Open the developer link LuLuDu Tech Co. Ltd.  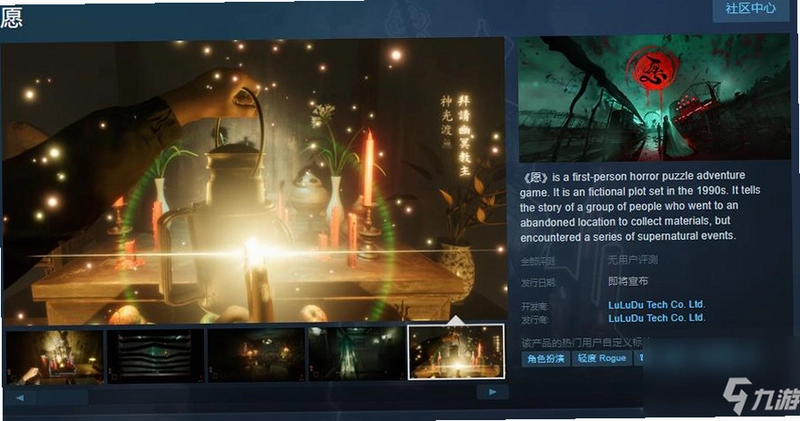[656, 305]
